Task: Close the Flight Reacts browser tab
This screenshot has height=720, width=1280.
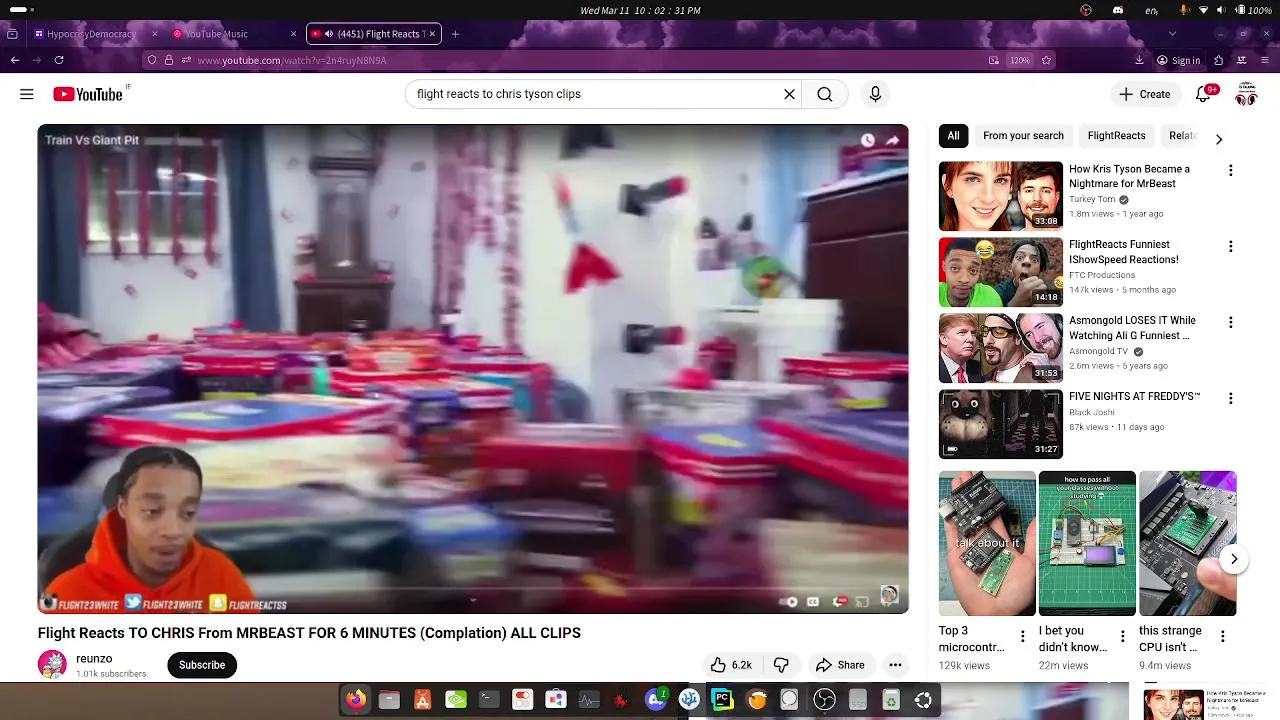Action: point(432,34)
